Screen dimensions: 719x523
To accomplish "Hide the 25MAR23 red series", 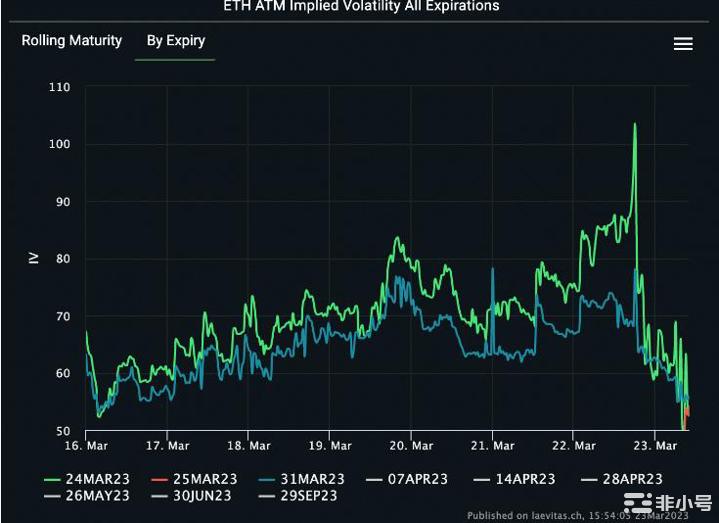I will (199, 479).
